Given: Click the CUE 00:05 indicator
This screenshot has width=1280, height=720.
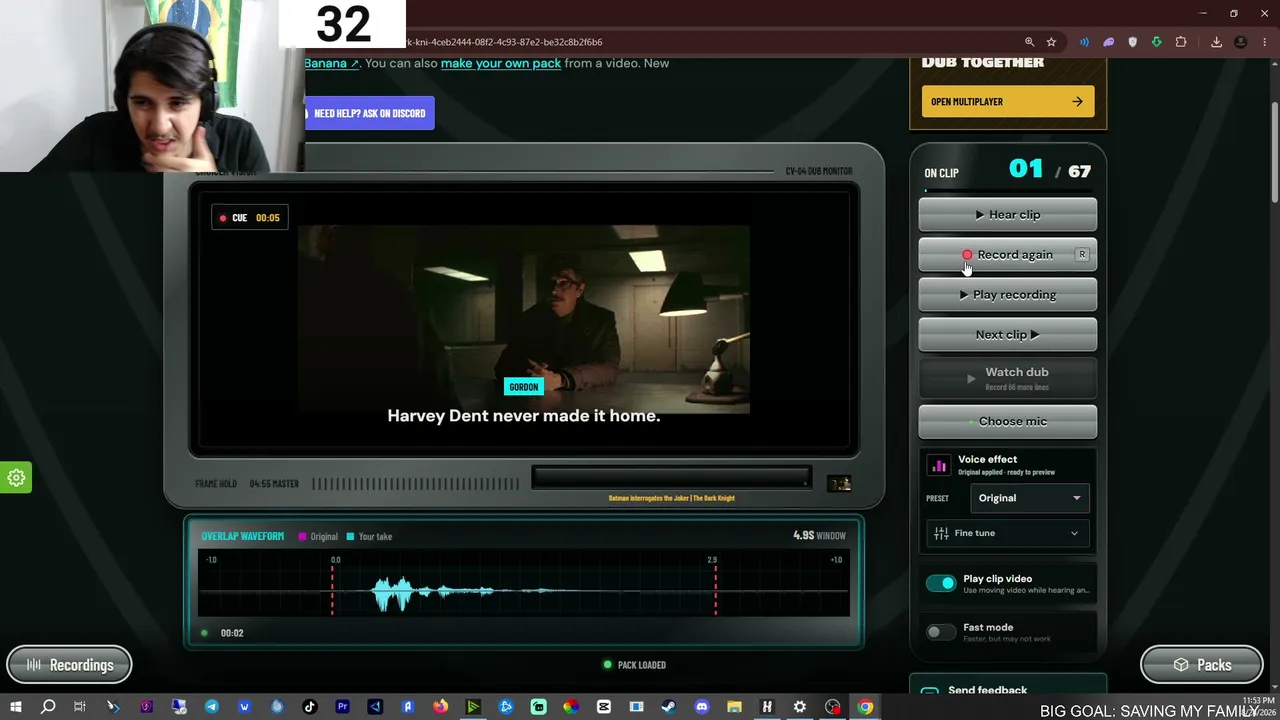Looking at the screenshot, I should tap(250, 218).
